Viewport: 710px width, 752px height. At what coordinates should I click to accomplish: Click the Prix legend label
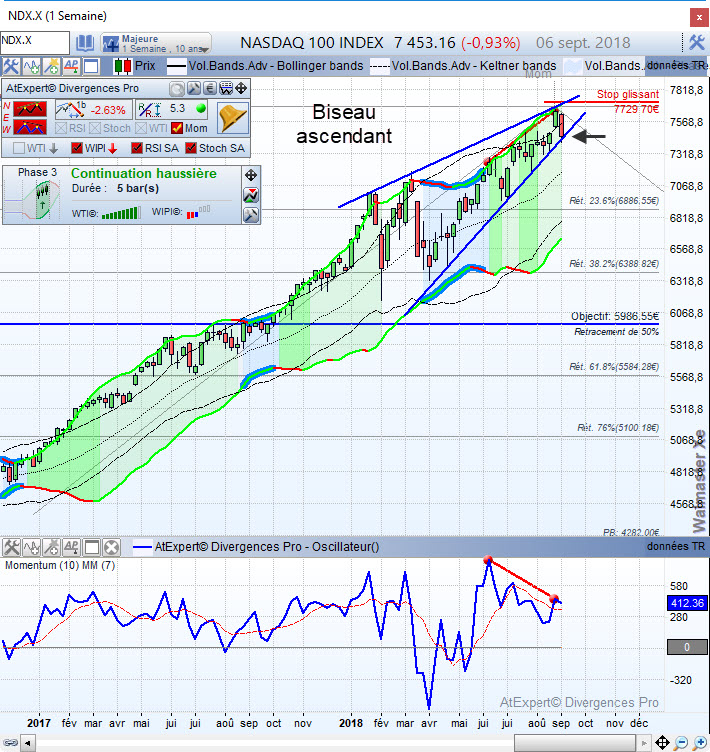click(145, 66)
